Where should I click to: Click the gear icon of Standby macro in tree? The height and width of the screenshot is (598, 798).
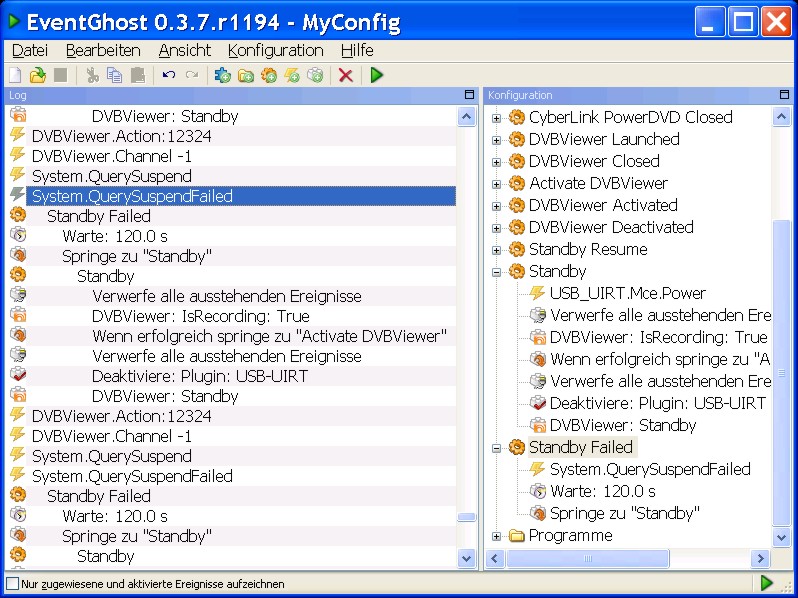[x=517, y=271]
